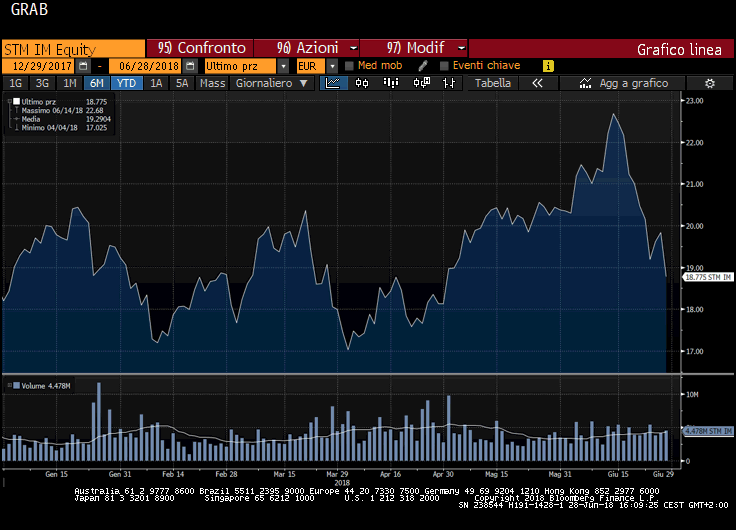
Task: Open the end date calendar picker
Action: 190,66
